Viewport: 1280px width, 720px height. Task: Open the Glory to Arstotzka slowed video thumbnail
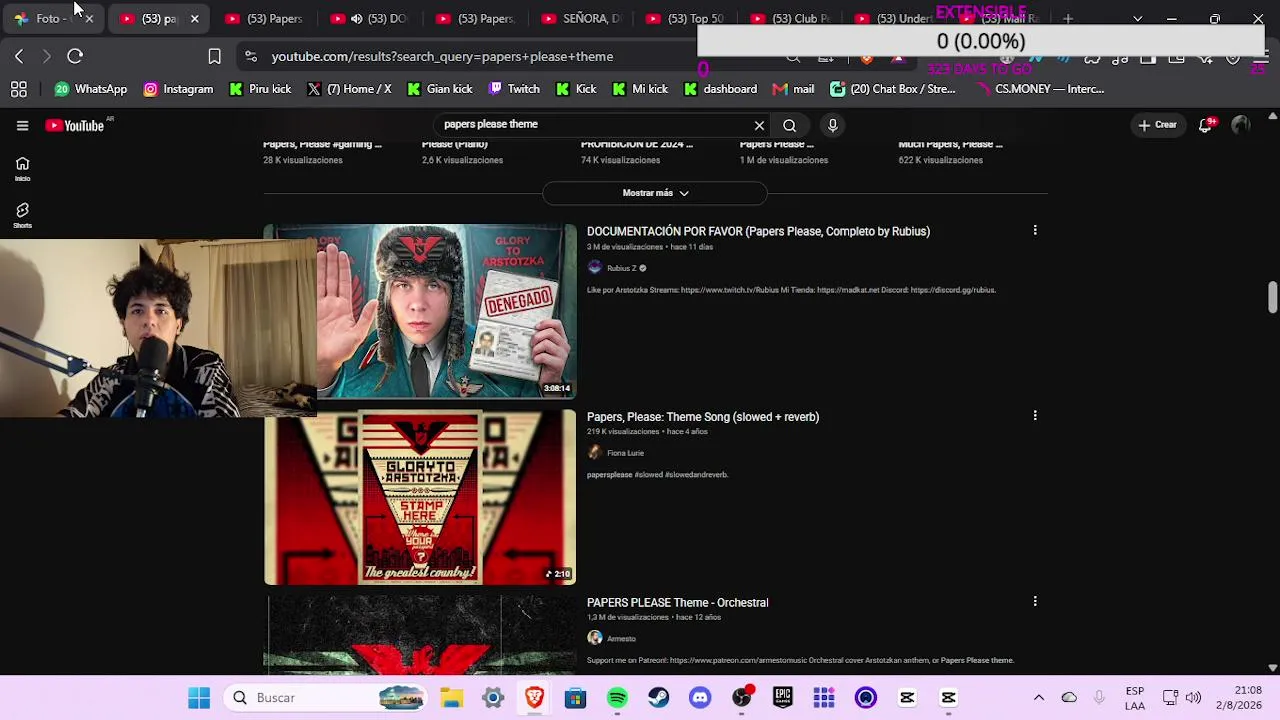click(x=420, y=497)
